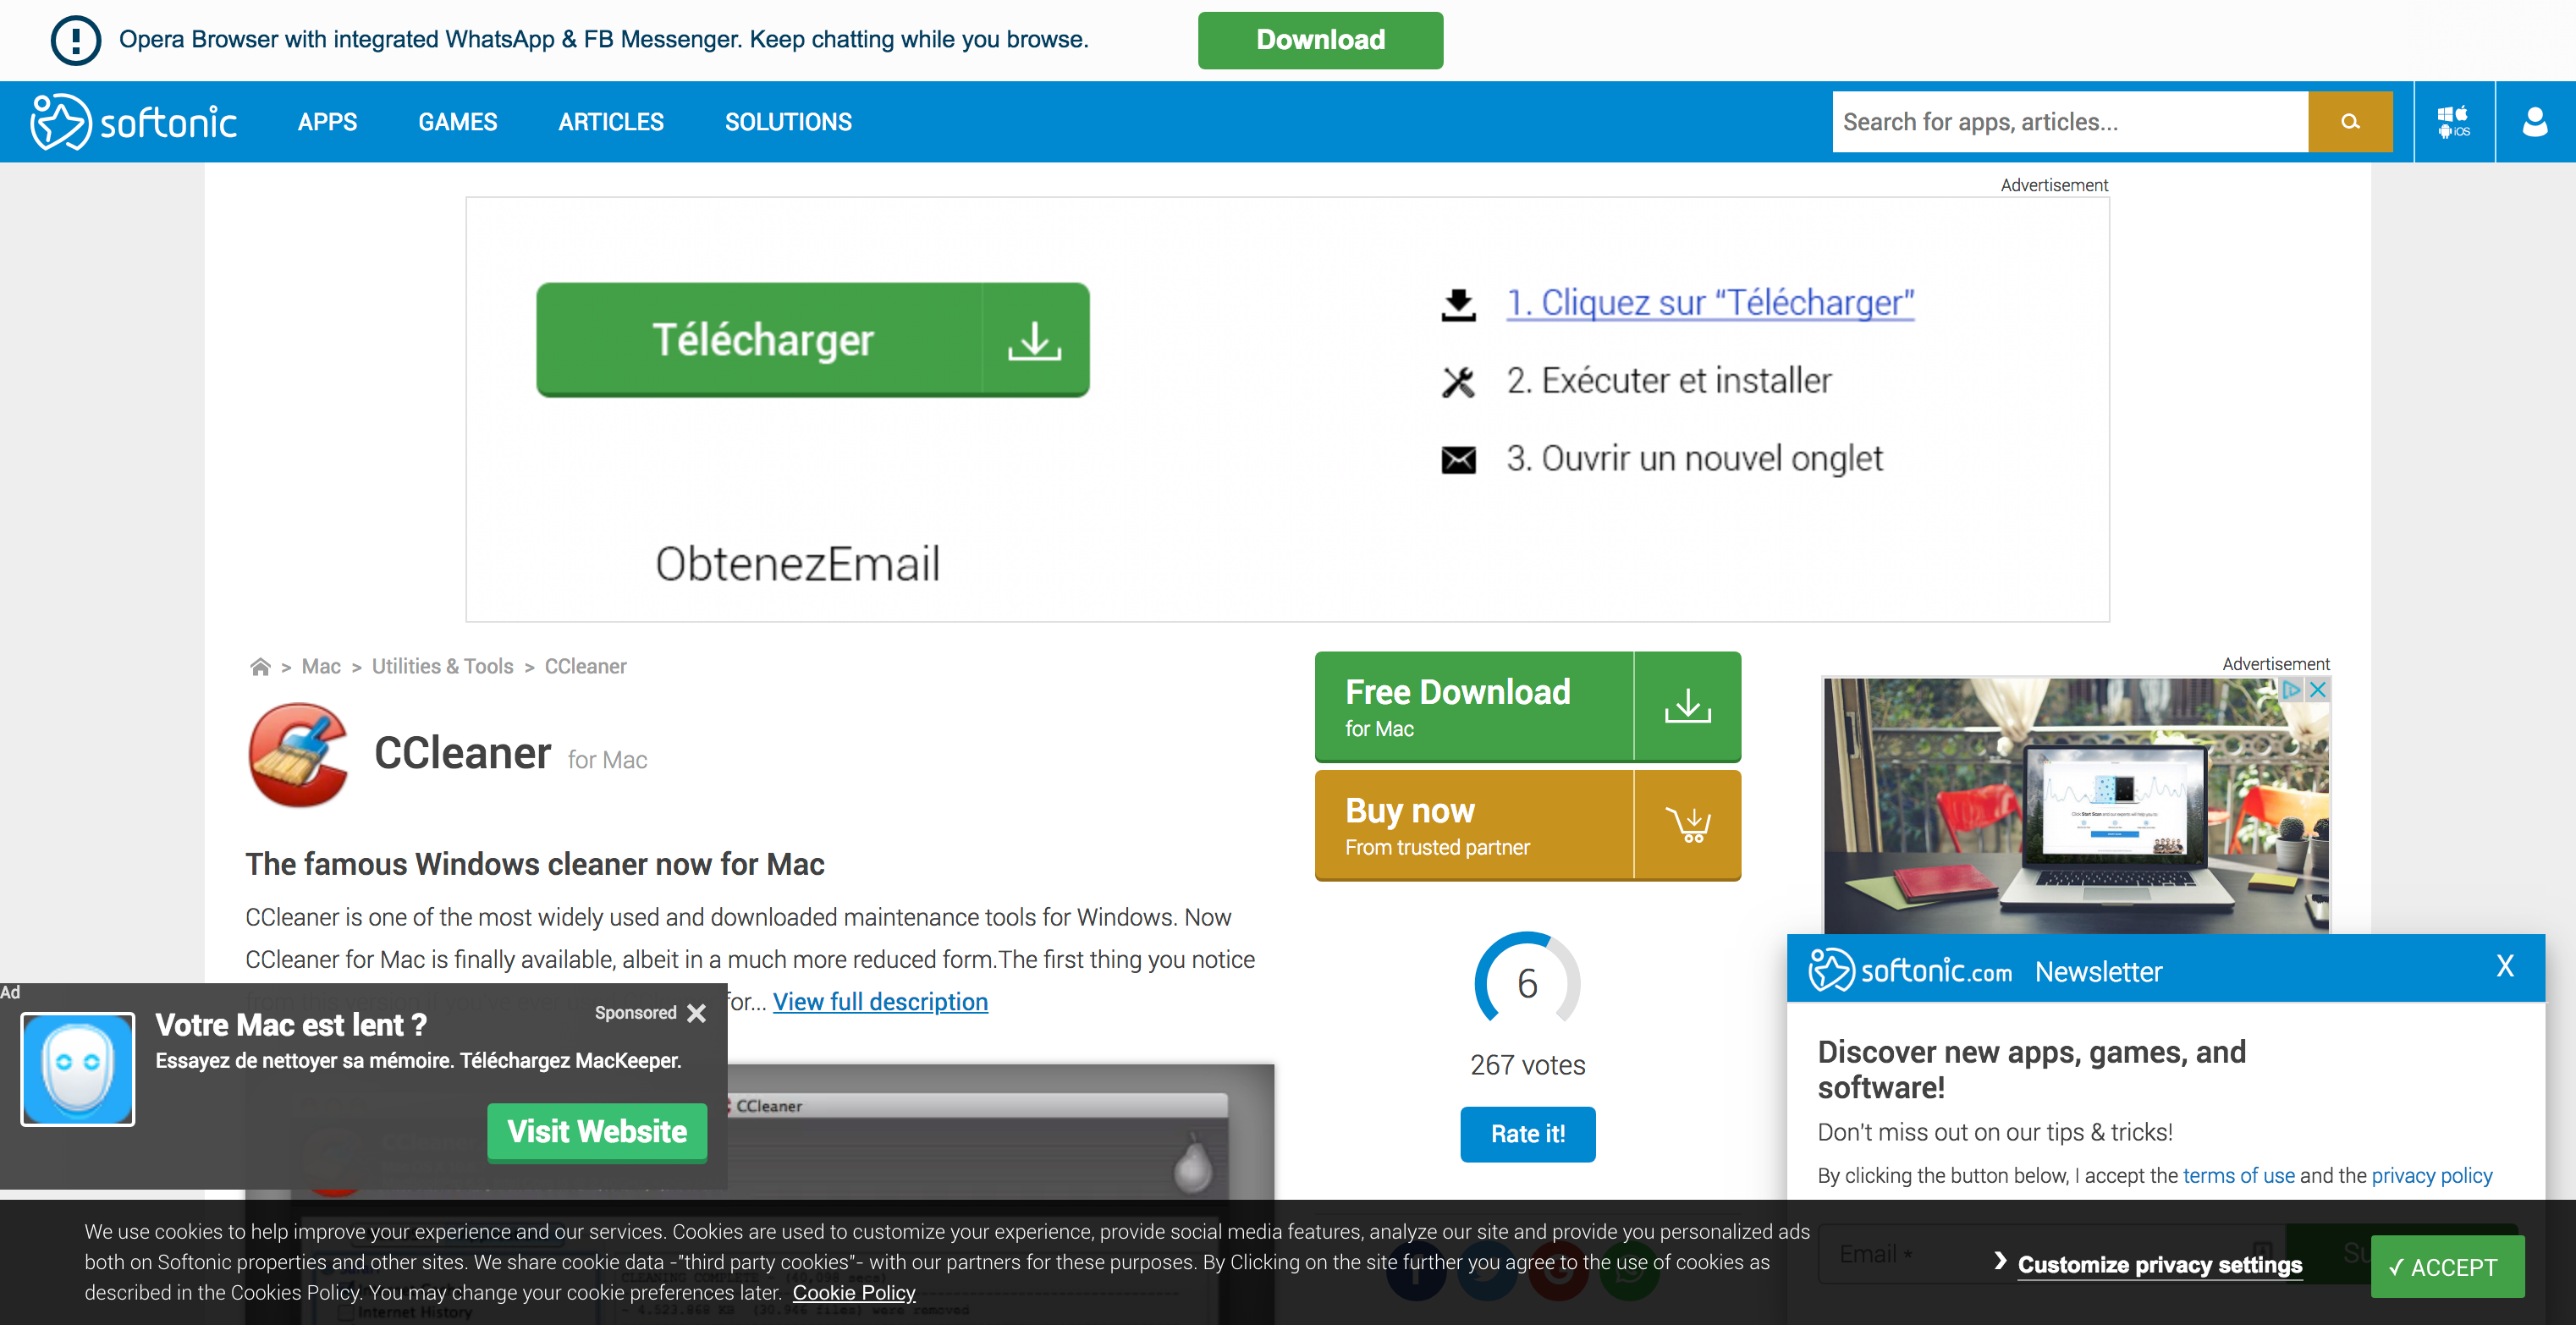Image resolution: width=2576 pixels, height=1325 pixels.
Task: Click the Softonic search input field
Action: coord(2071,120)
